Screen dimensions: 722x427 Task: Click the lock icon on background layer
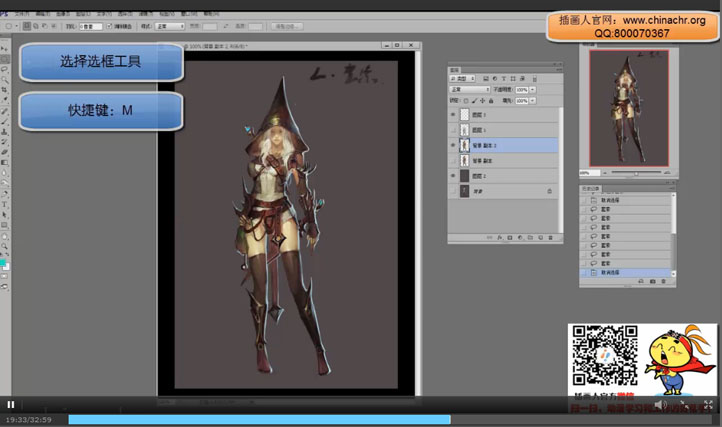549,190
